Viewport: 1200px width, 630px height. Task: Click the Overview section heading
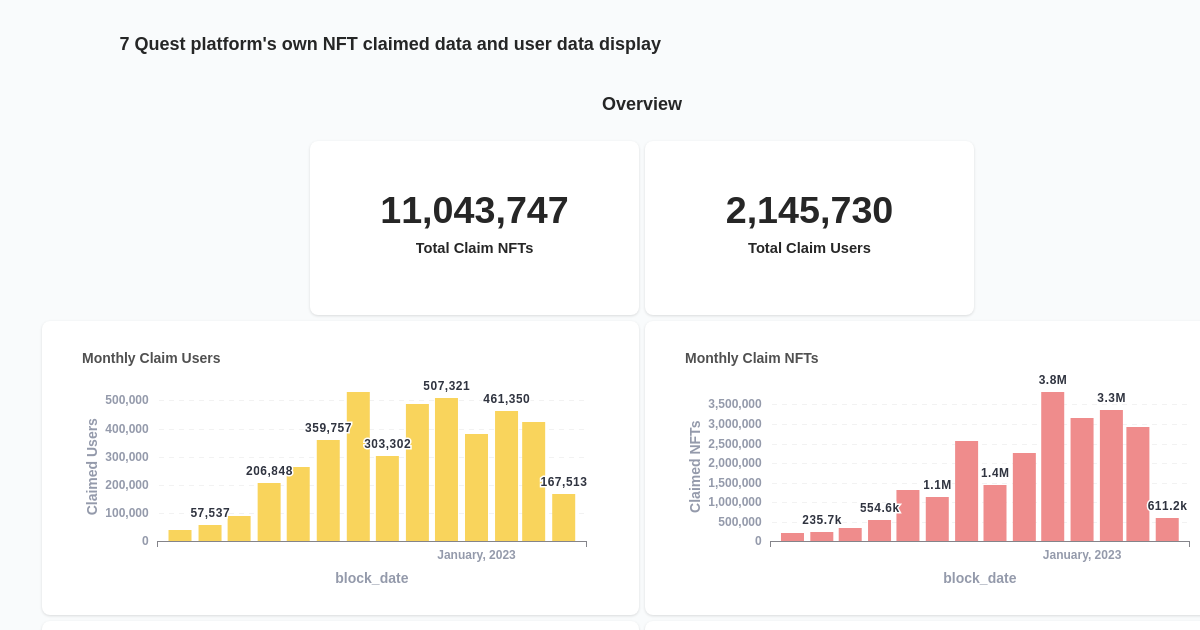[642, 103]
